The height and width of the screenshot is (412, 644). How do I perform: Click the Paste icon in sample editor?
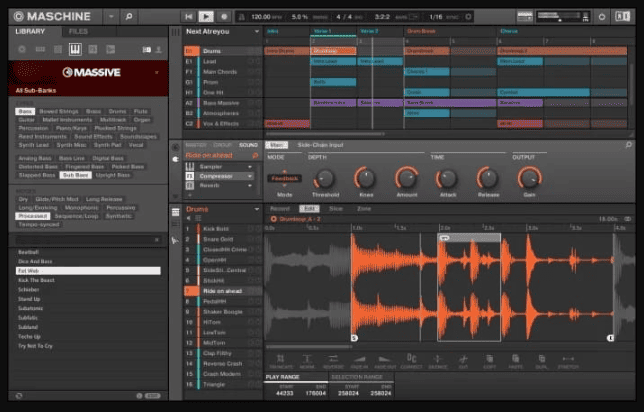516,361
